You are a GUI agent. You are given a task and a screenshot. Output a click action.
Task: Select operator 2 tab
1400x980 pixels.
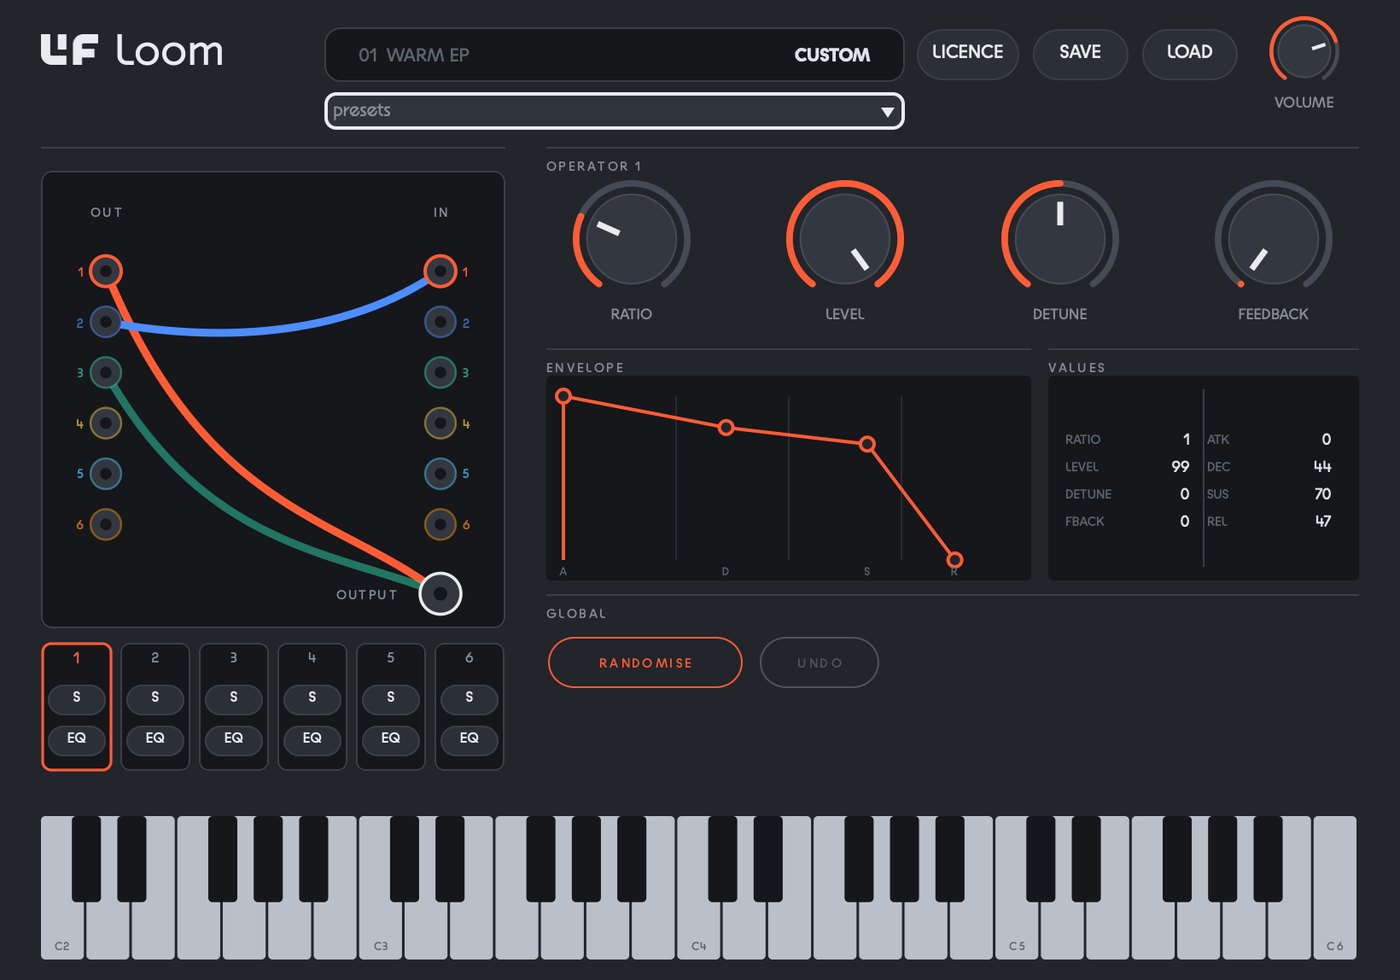tap(155, 658)
